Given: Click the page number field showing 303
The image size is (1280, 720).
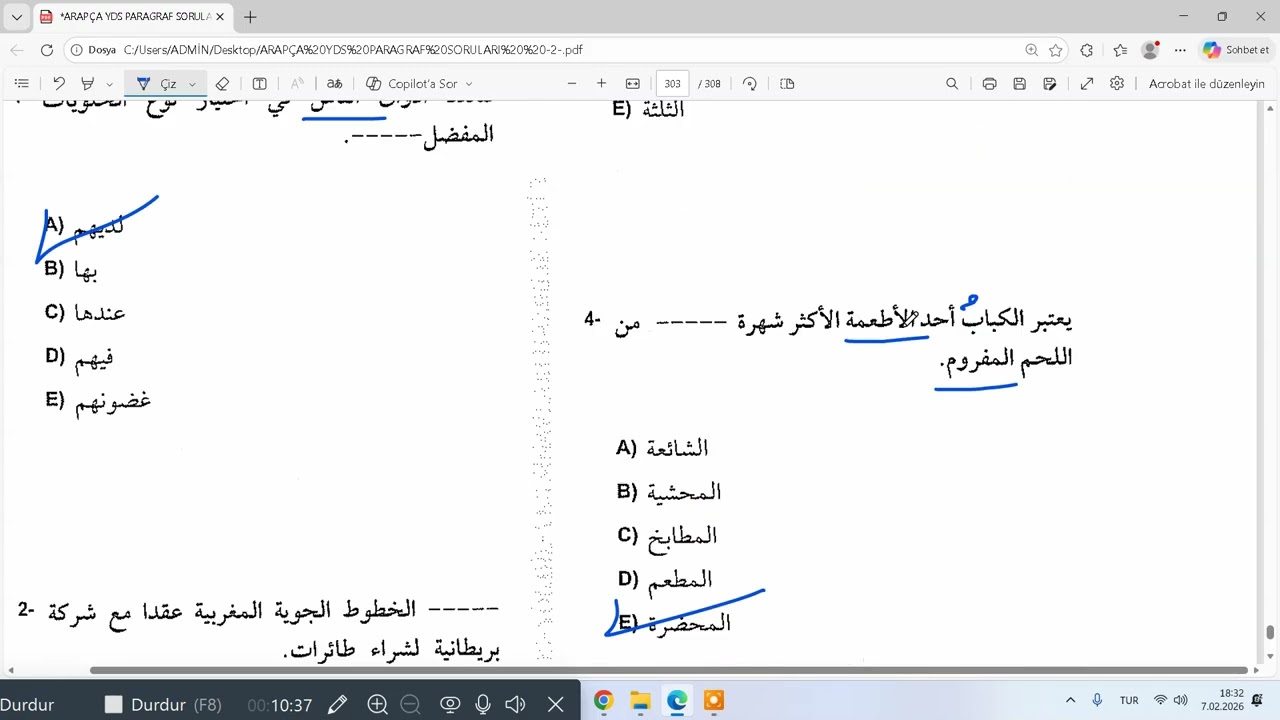Looking at the screenshot, I should (672, 84).
